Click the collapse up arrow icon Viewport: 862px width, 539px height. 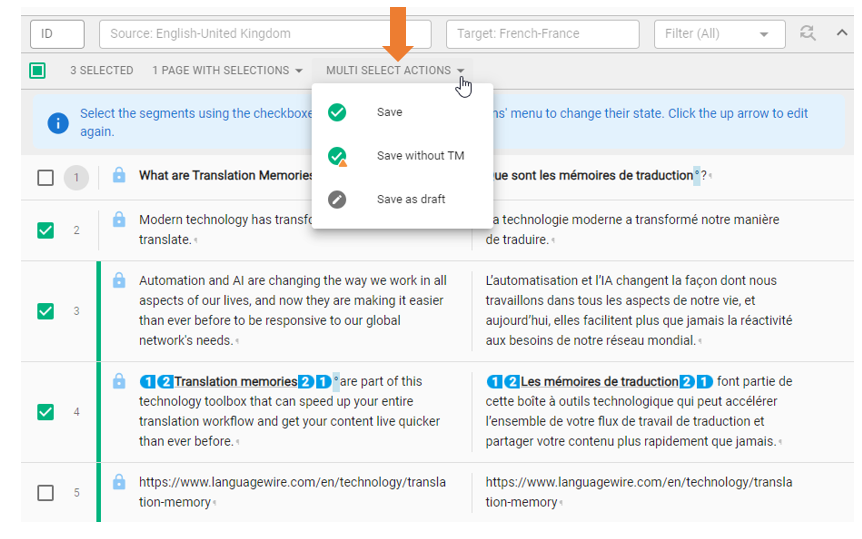tap(841, 33)
